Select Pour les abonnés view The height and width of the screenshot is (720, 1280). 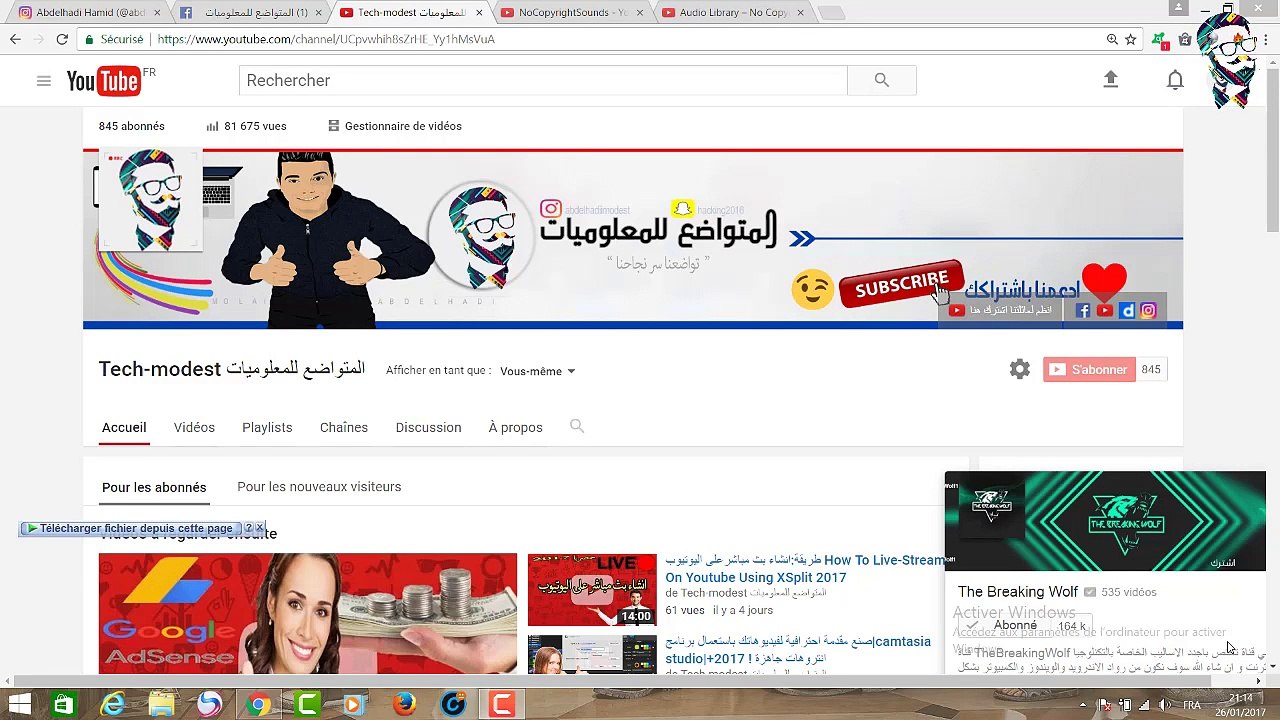[154, 487]
